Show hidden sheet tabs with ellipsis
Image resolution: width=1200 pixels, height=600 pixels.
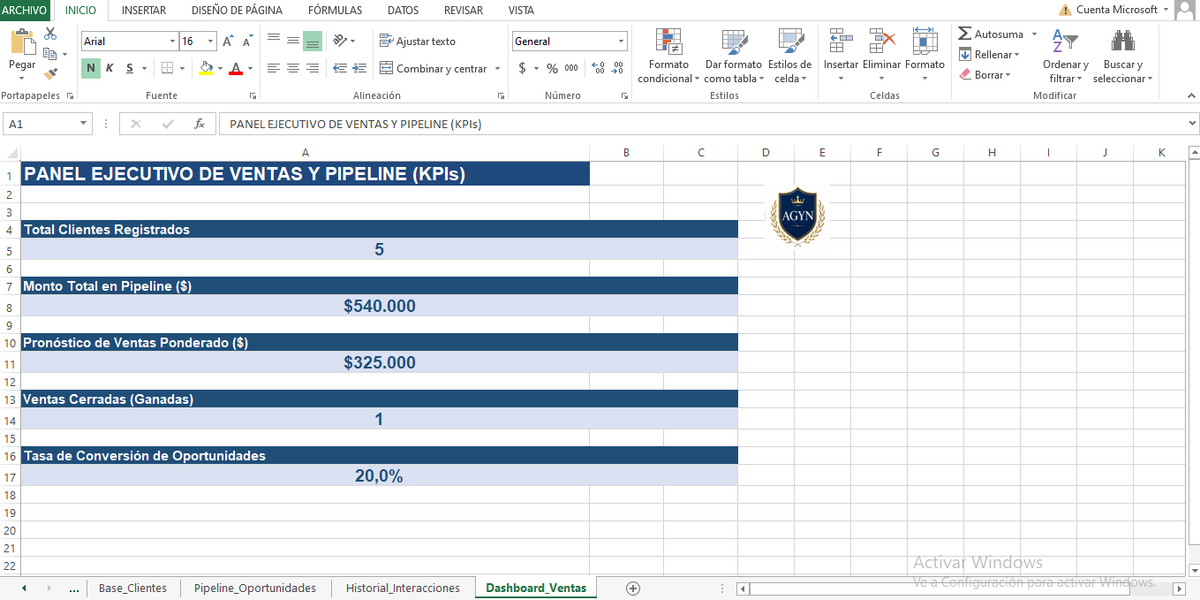74,588
